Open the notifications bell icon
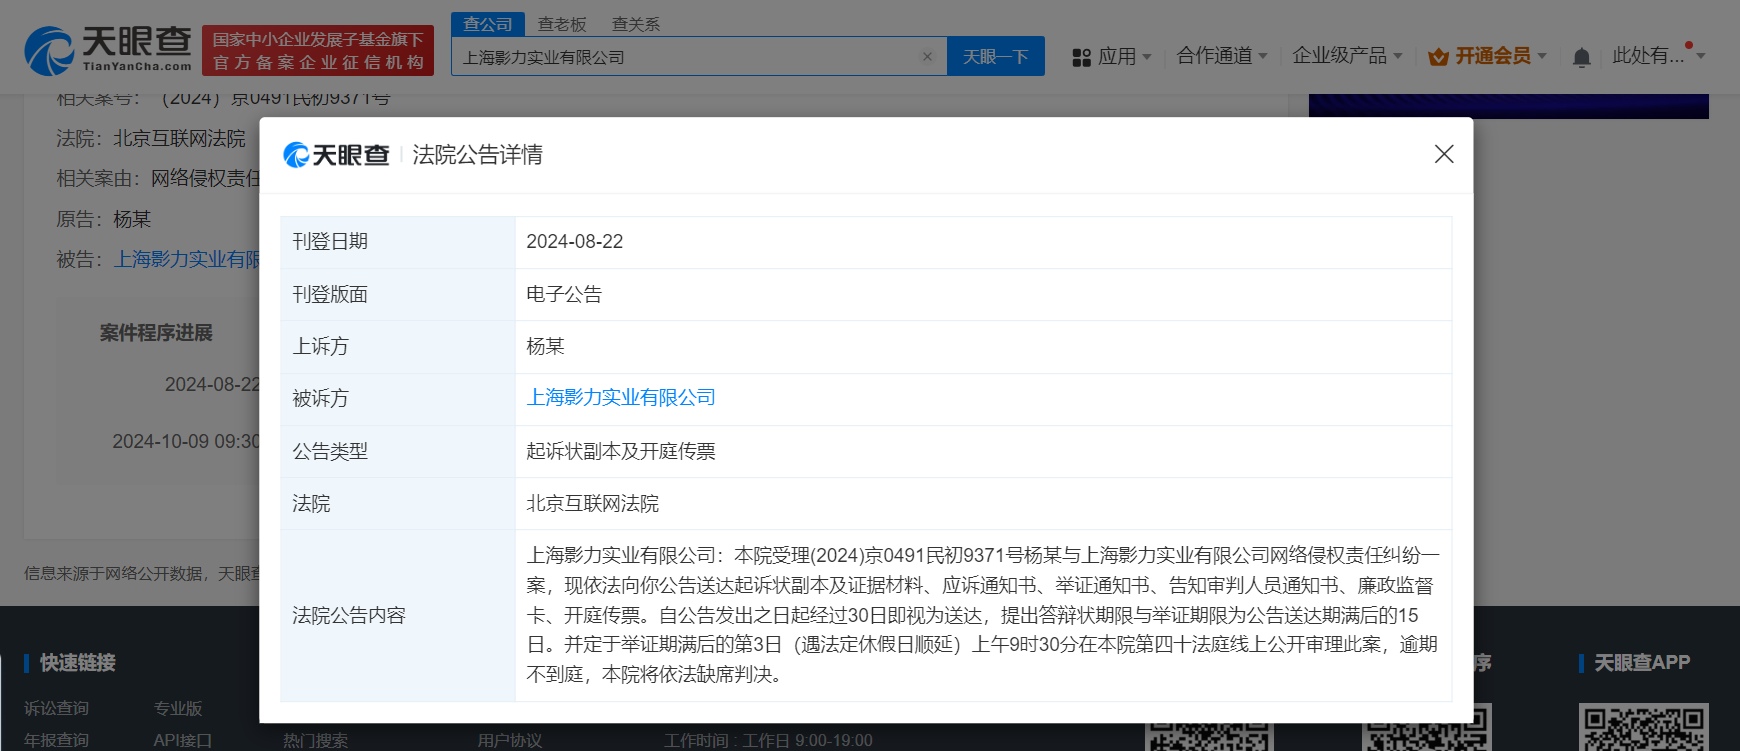 [x=1581, y=58]
